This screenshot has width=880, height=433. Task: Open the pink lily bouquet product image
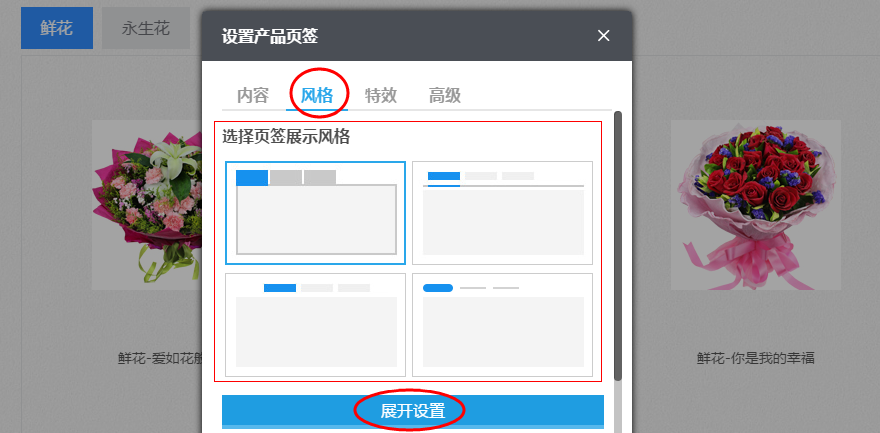tap(145, 205)
